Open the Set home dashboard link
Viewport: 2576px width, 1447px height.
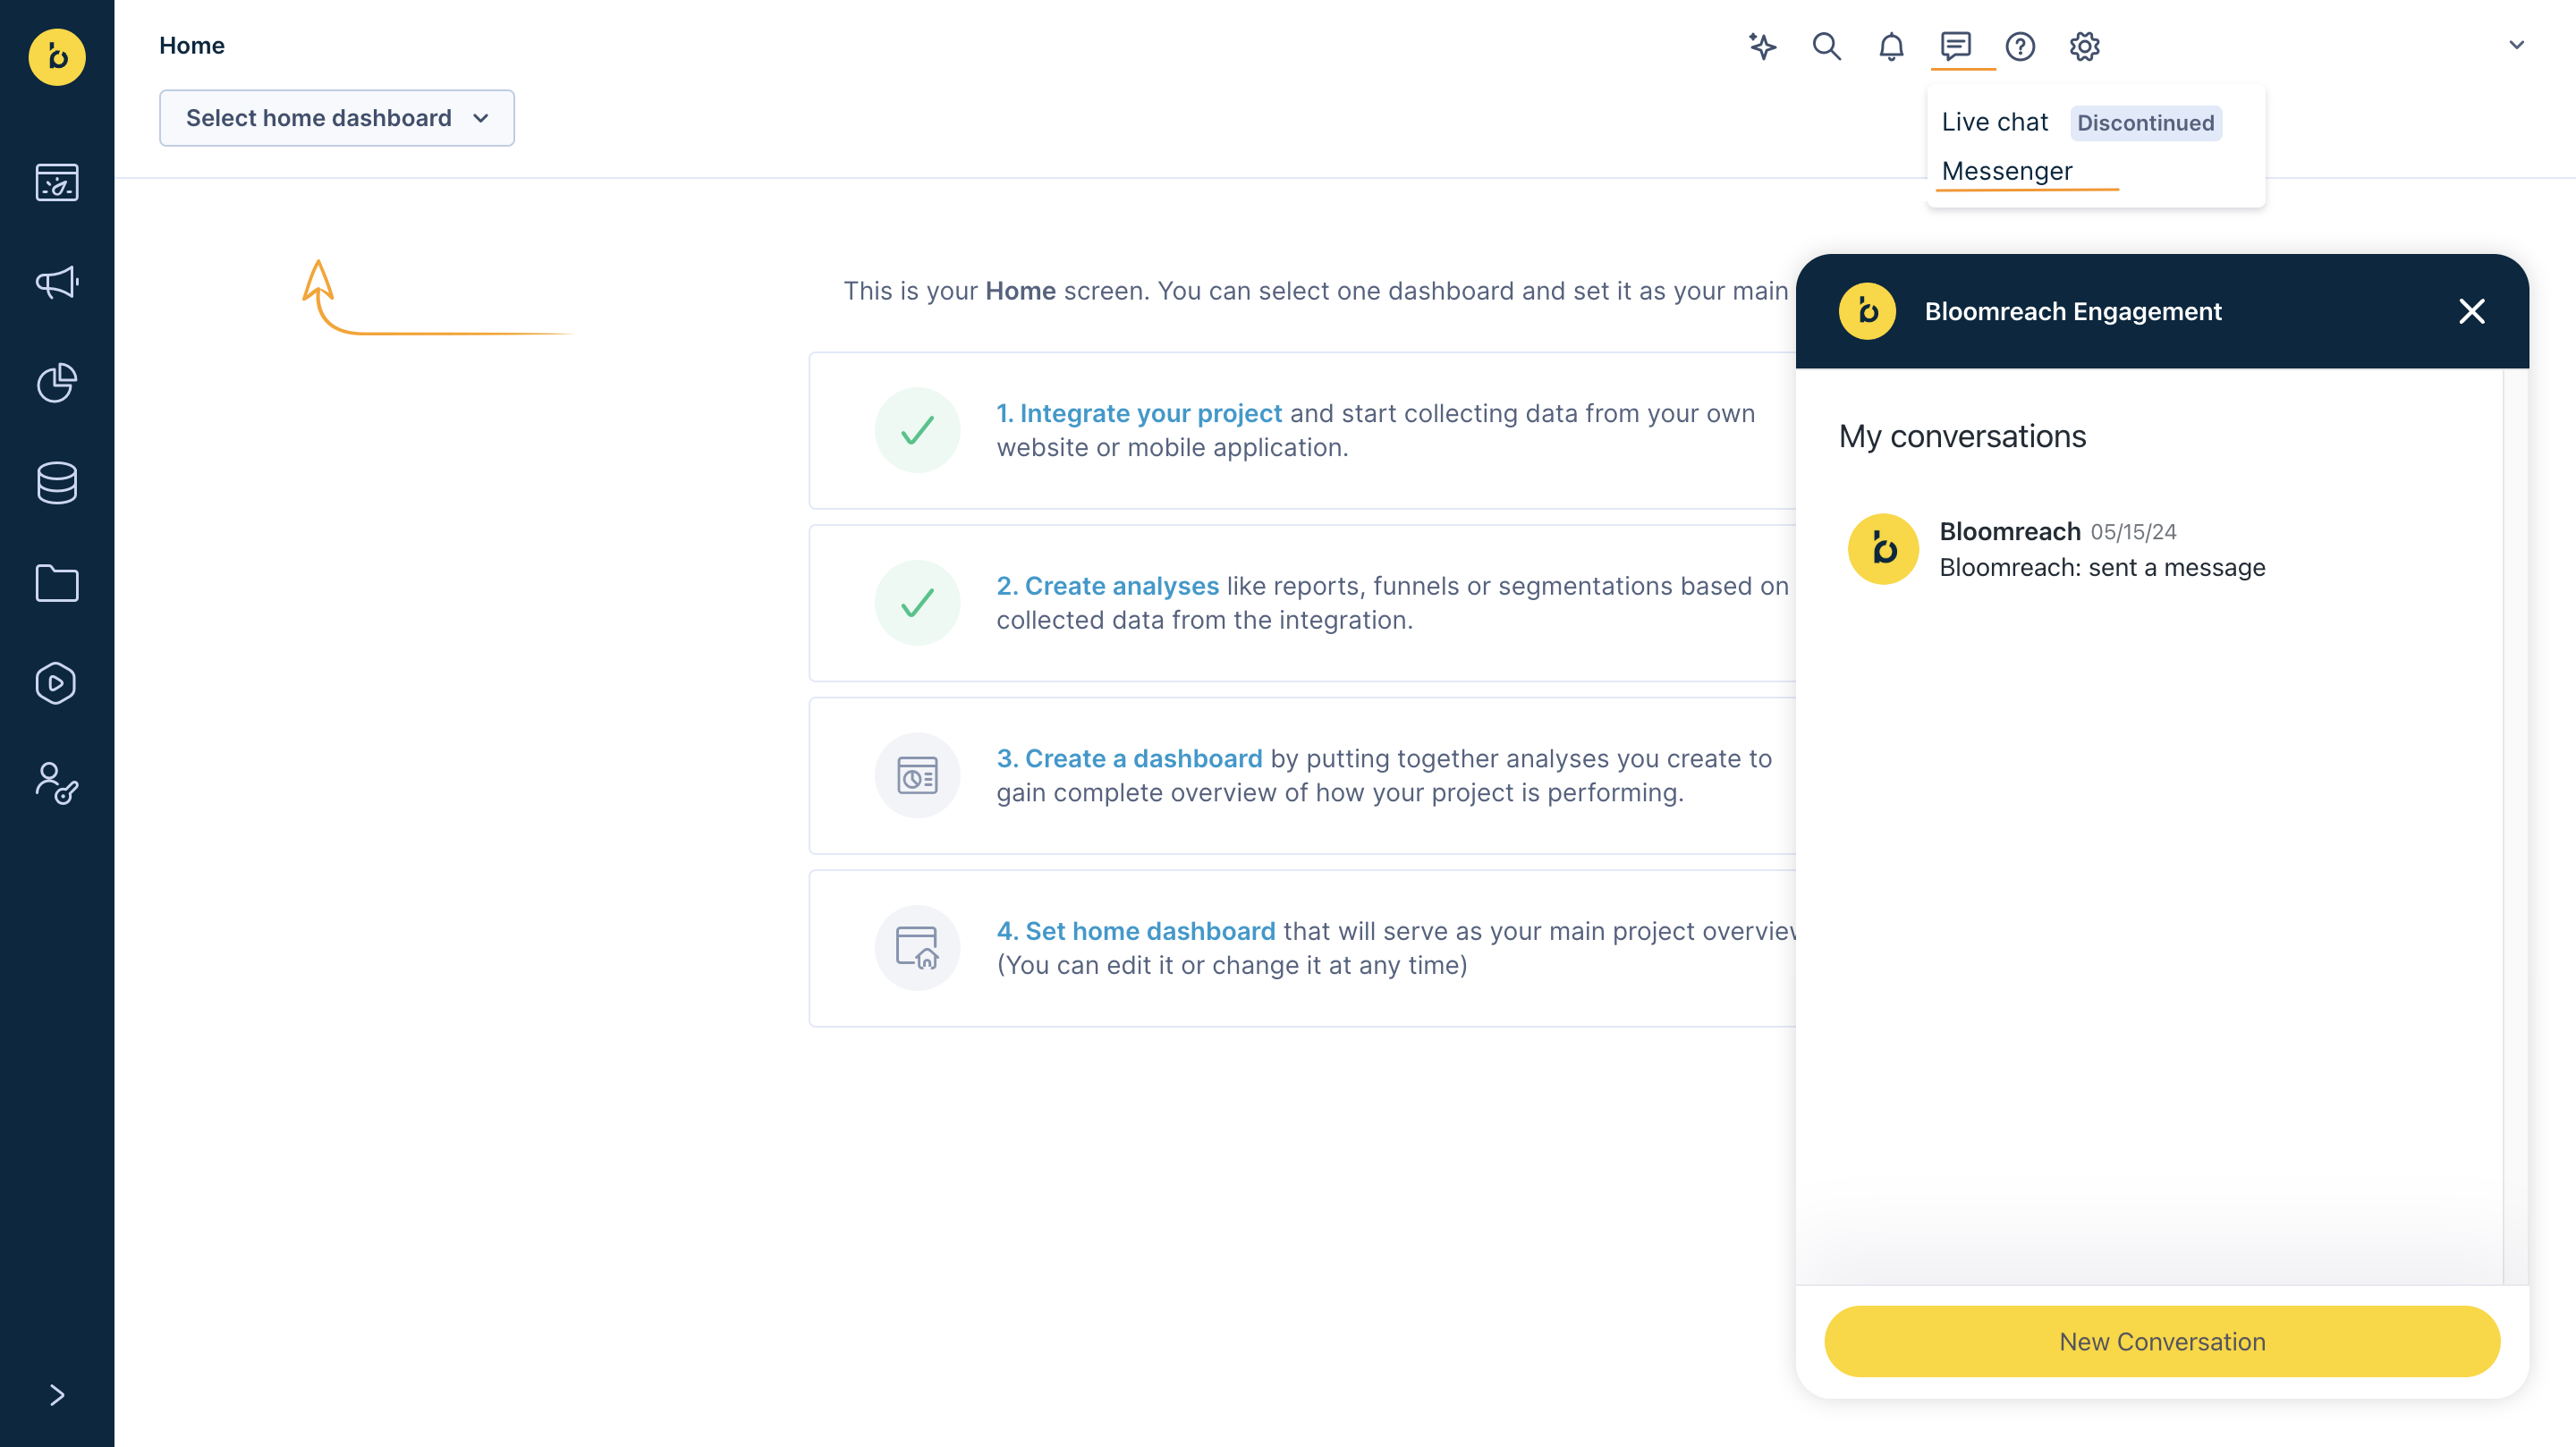[1136, 931]
